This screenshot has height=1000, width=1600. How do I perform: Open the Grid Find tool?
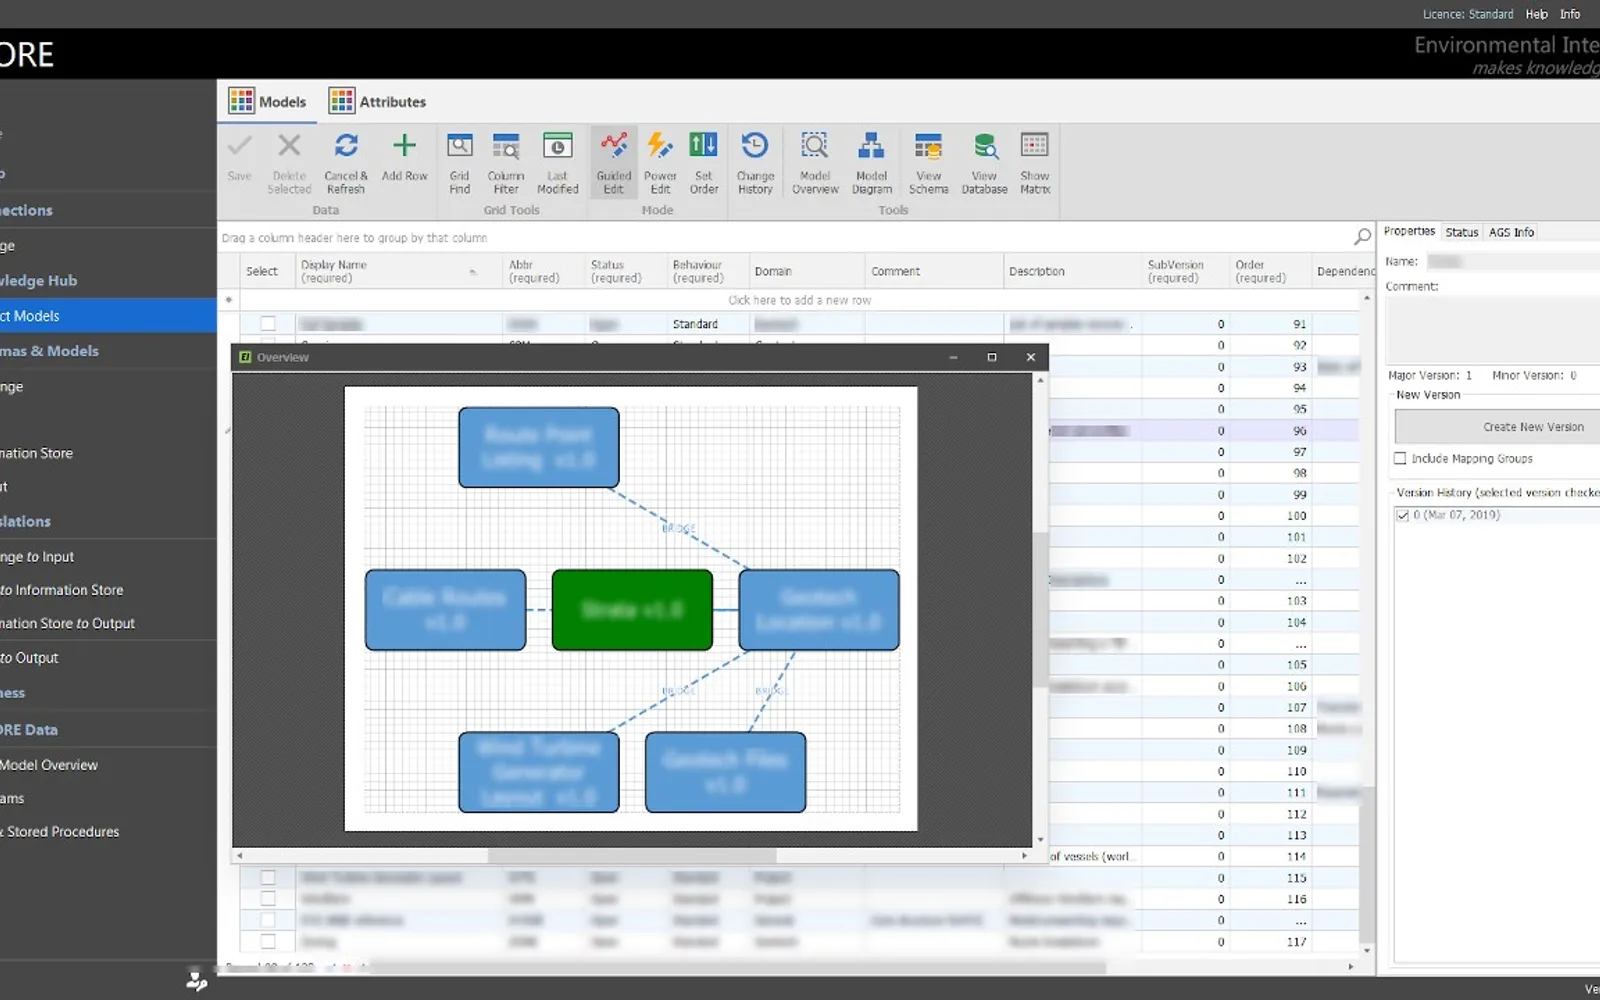[459, 163]
